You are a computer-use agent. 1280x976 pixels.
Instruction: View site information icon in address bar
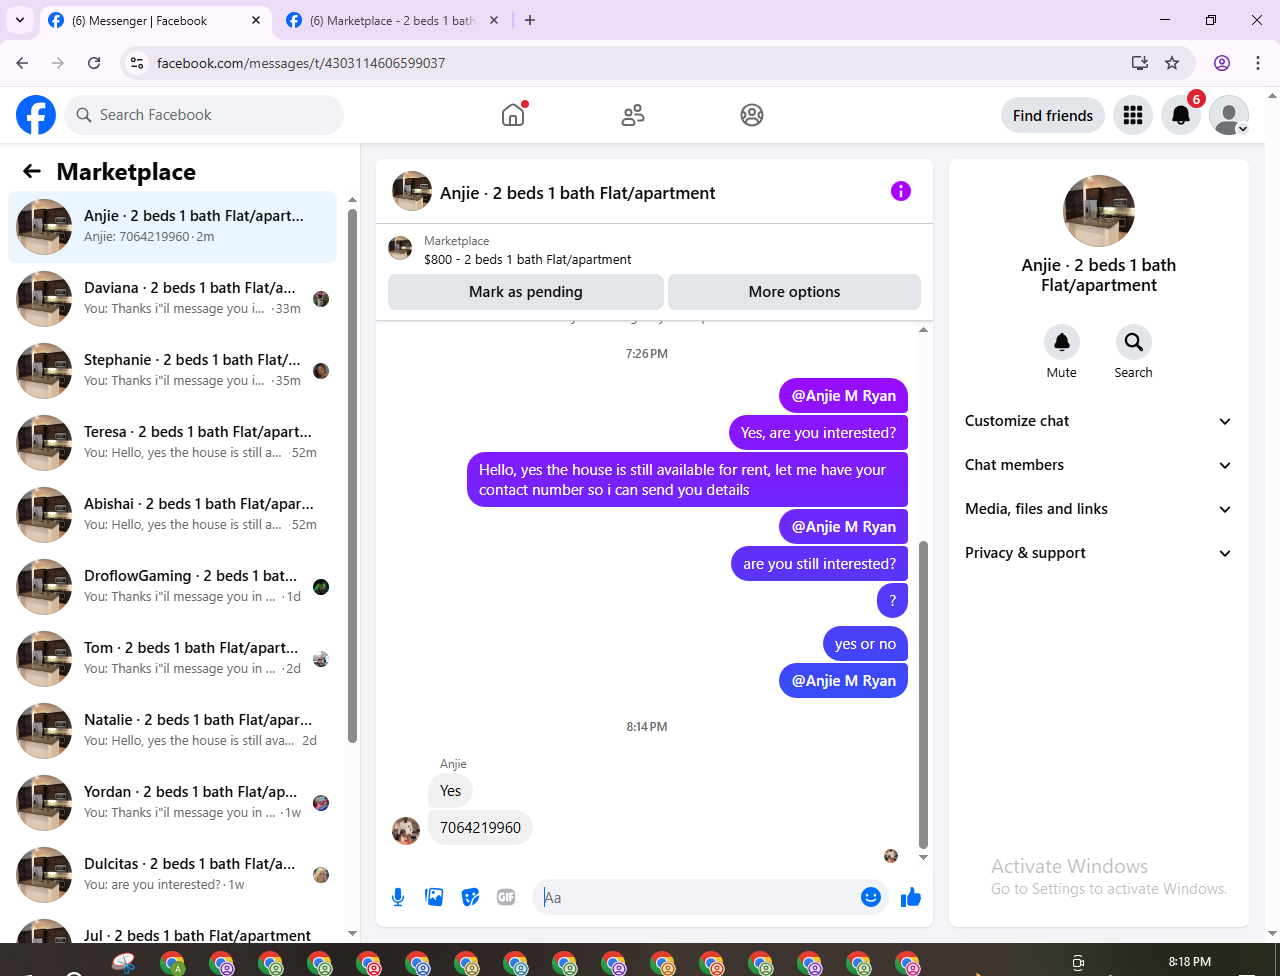[x=138, y=63]
